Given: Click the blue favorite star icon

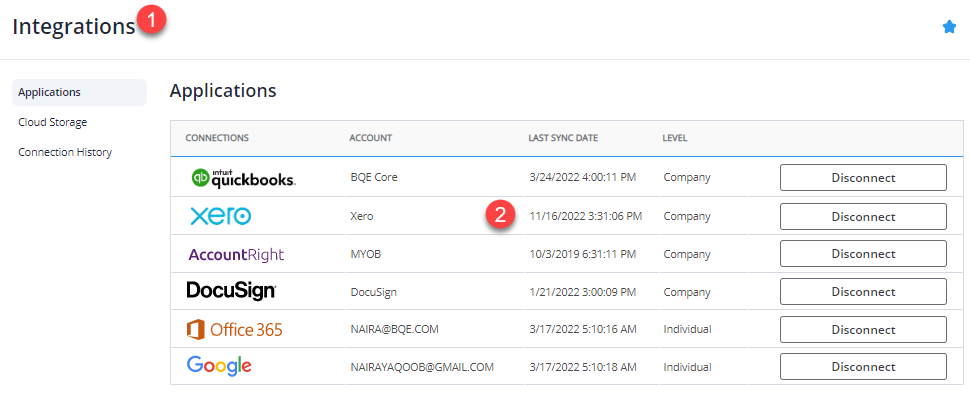Looking at the screenshot, I should pos(949,27).
